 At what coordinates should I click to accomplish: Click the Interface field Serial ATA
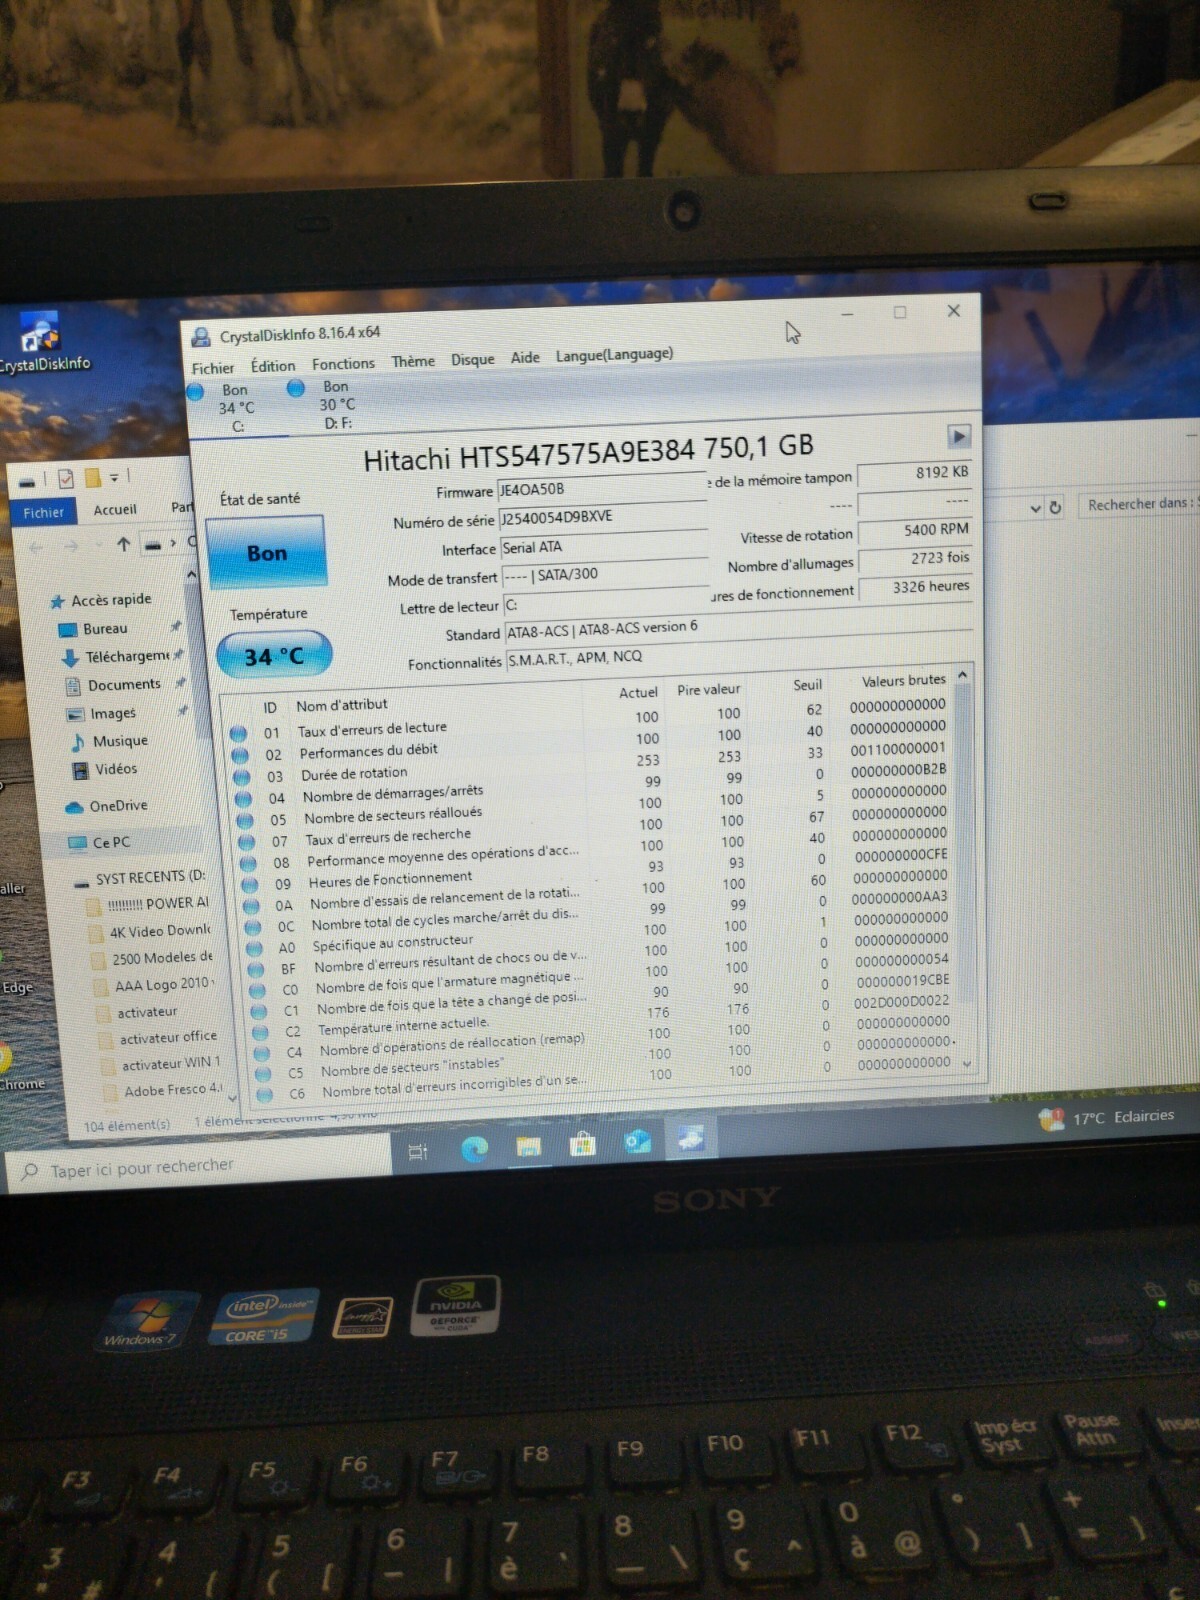pos(603,546)
